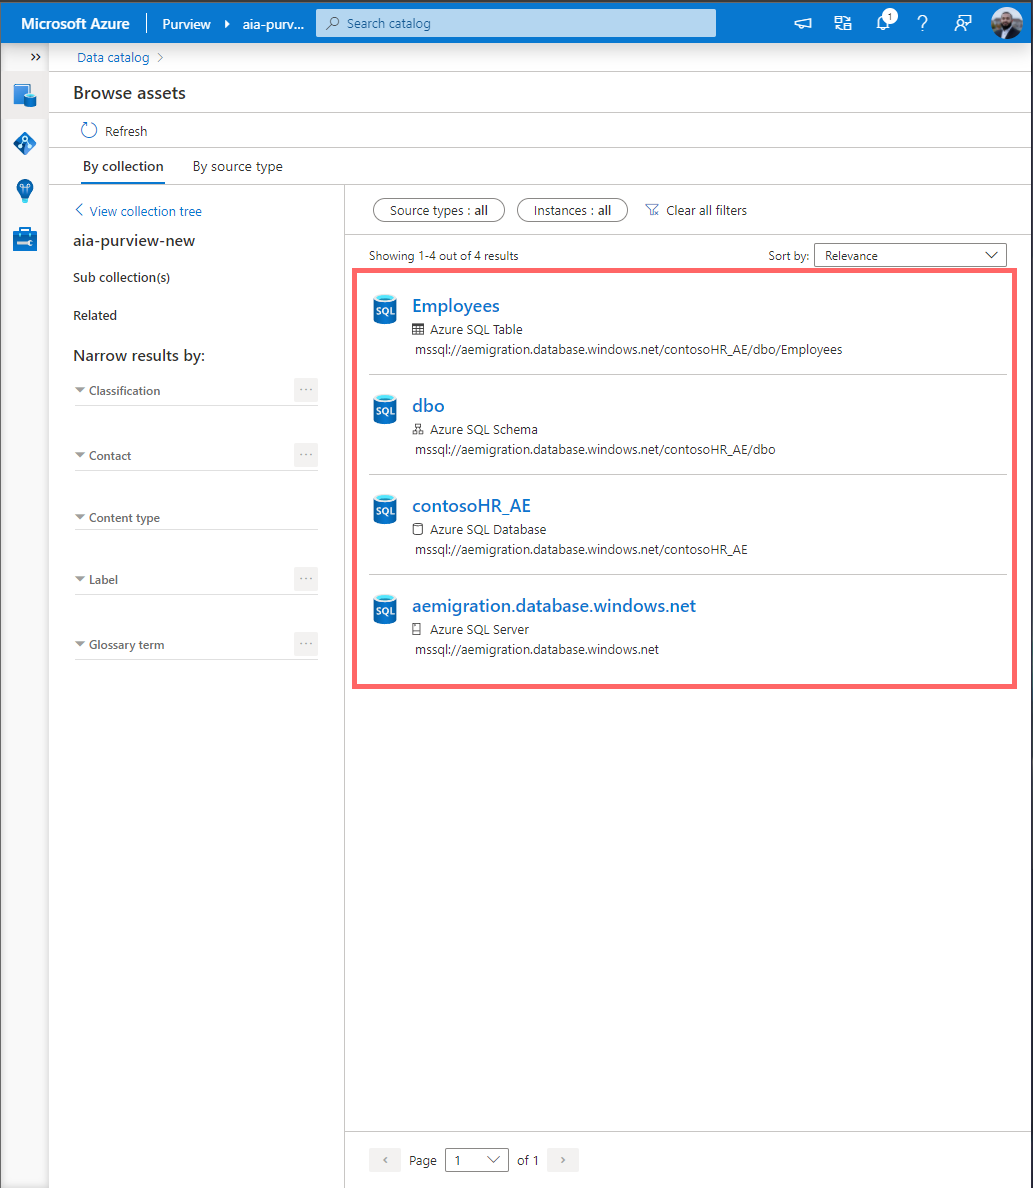Click the SQL icon beside aemigration.database.windows.net
This screenshot has height=1188, width=1033.
coord(385,609)
